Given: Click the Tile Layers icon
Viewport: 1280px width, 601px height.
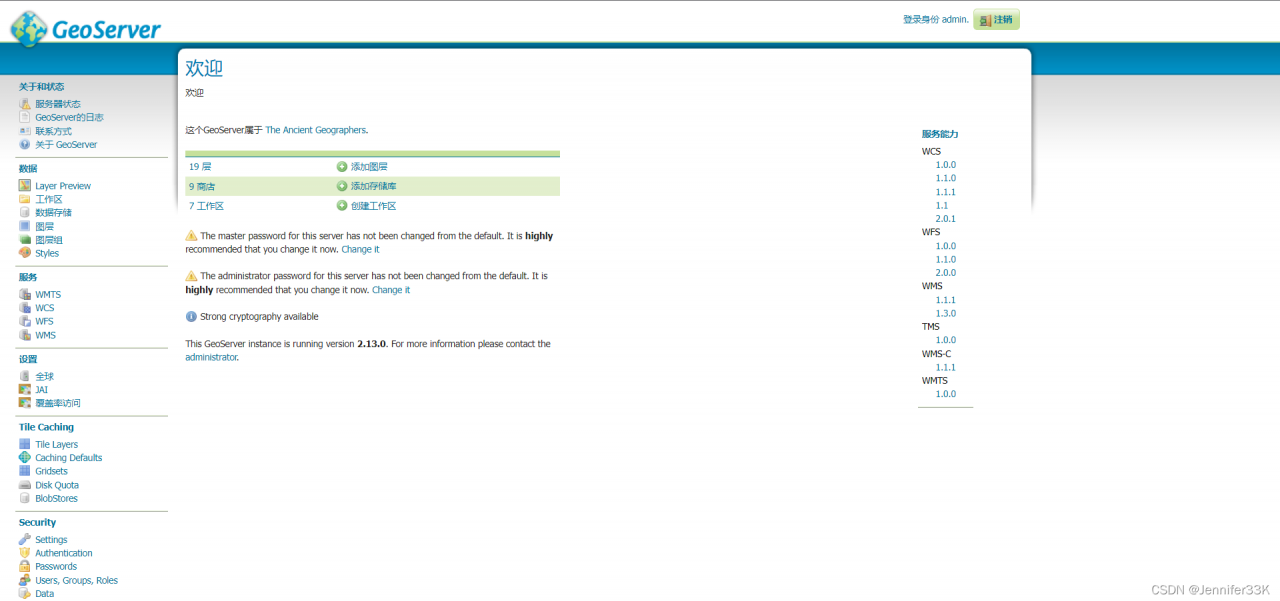Looking at the screenshot, I should click(x=25, y=444).
